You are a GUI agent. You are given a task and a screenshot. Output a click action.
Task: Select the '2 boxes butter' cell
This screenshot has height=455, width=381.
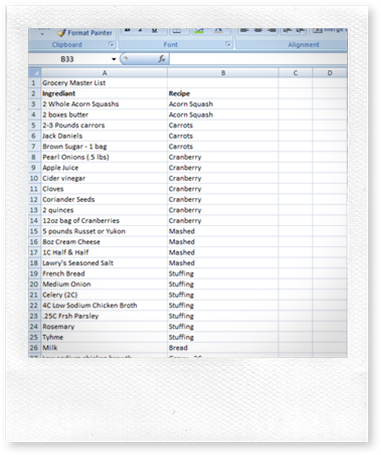[x=104, y=115]
